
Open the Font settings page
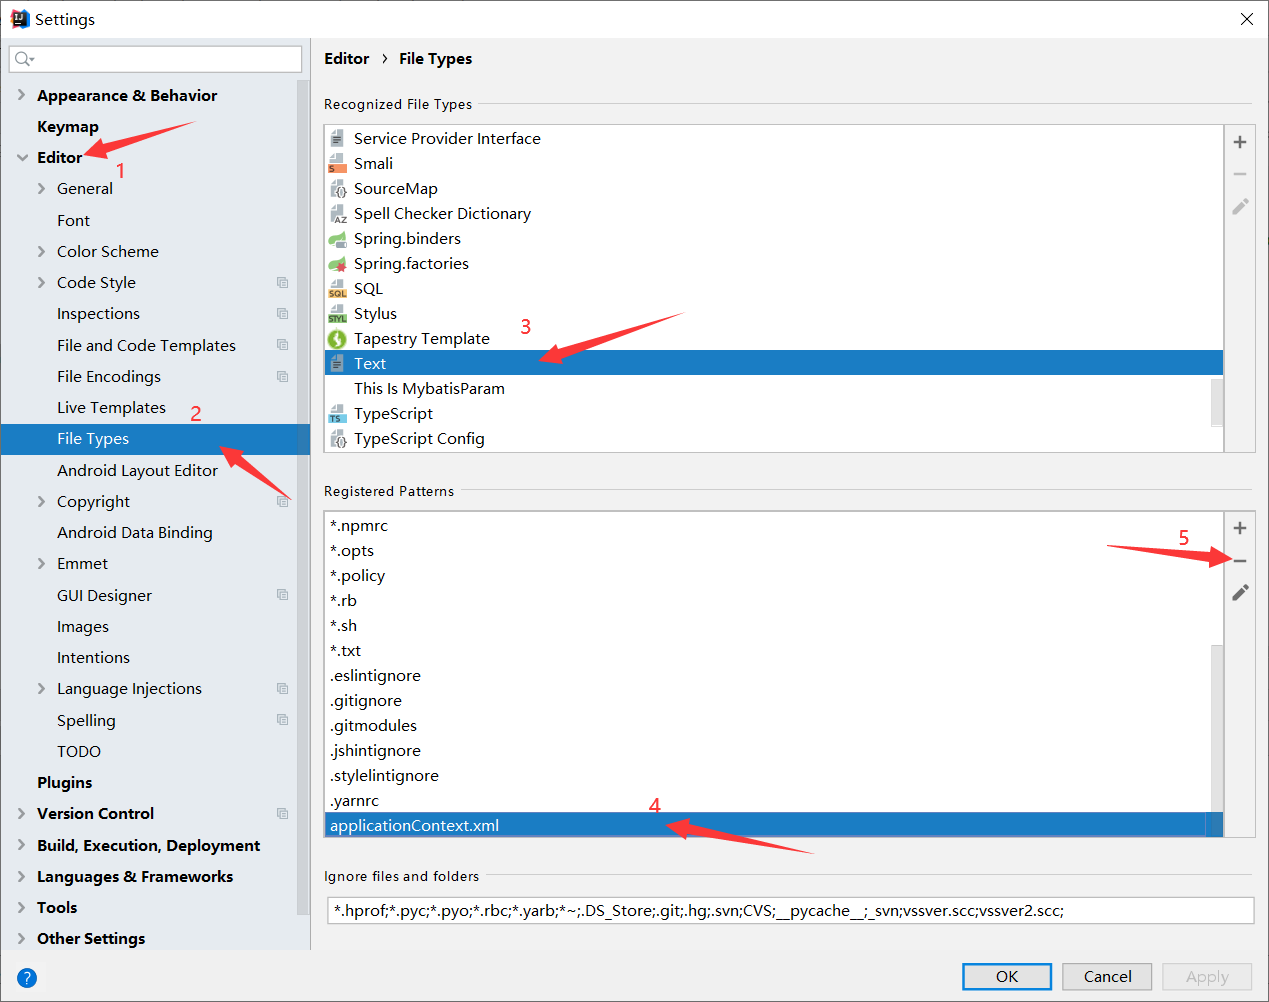point(73,220)
